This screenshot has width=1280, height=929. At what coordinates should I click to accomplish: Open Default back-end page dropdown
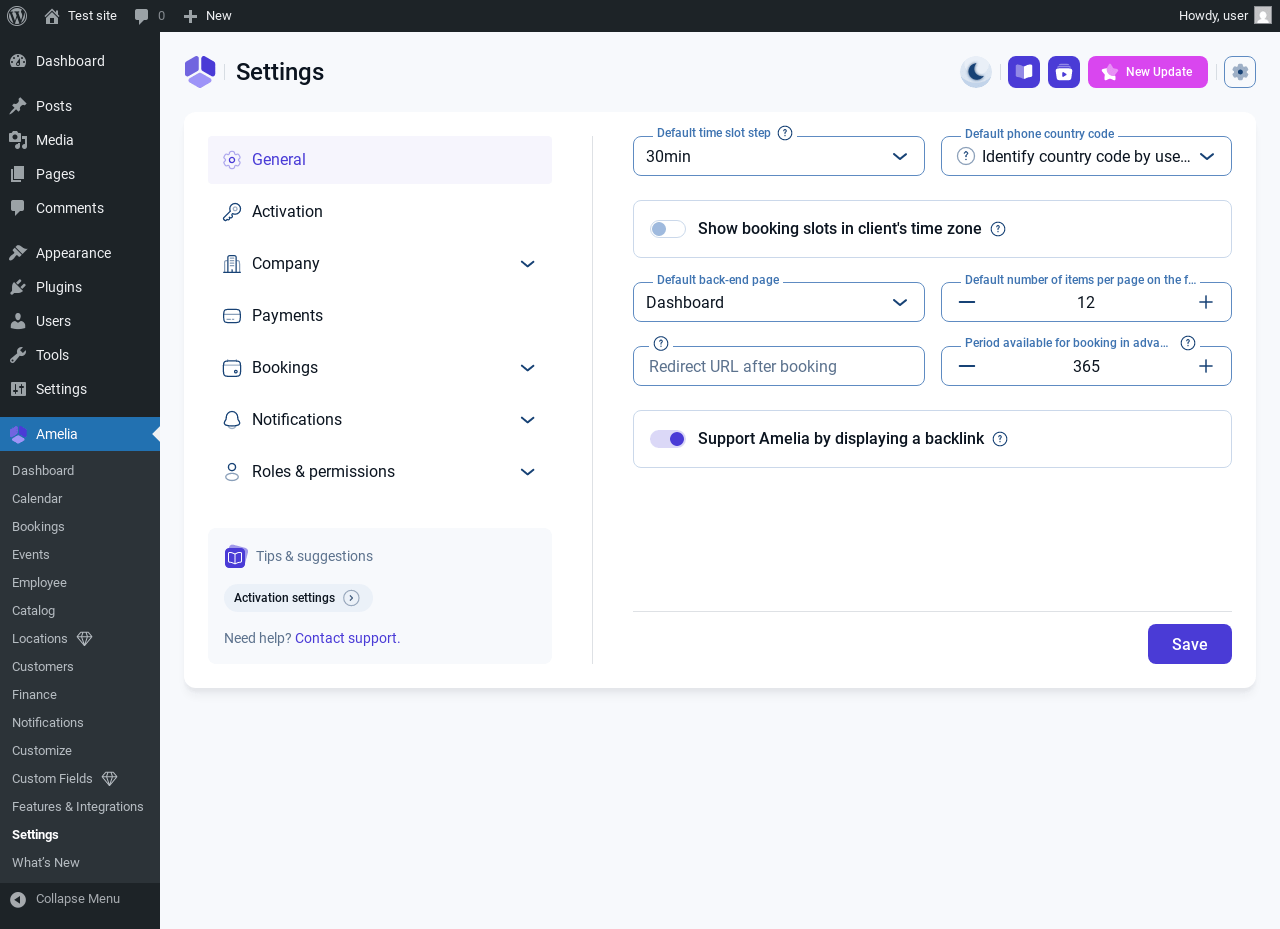tap(778, 302)
